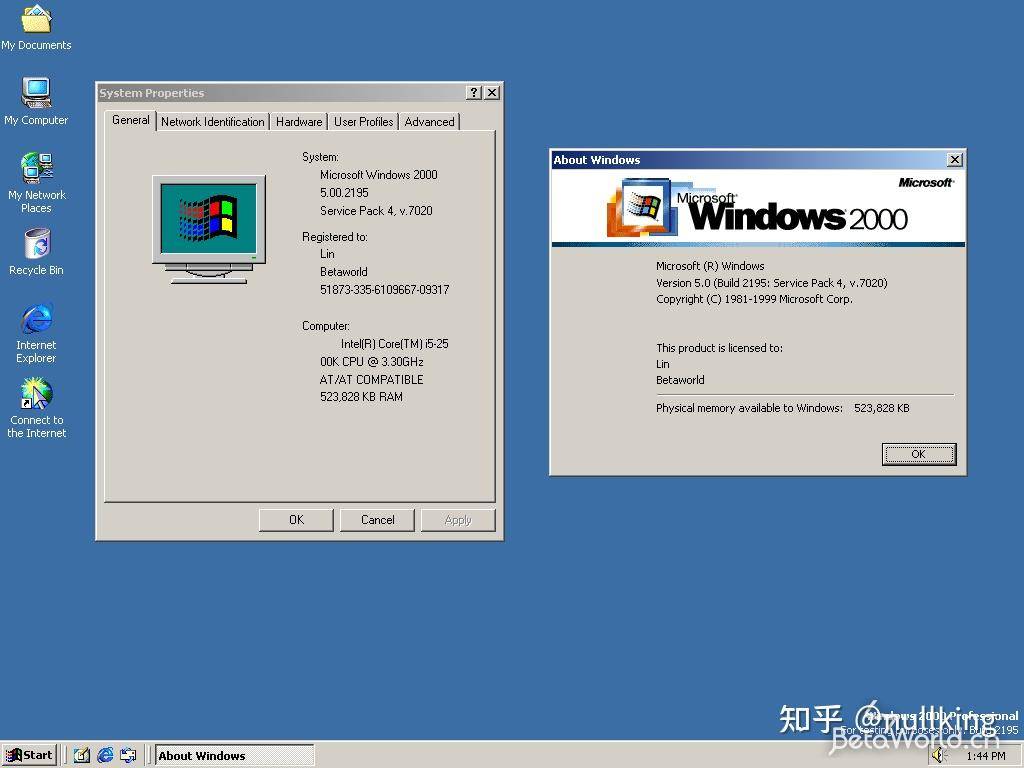1024x768 pixels.
Task: Select Connect to the Internet shortcut
Action: [37, 408]
